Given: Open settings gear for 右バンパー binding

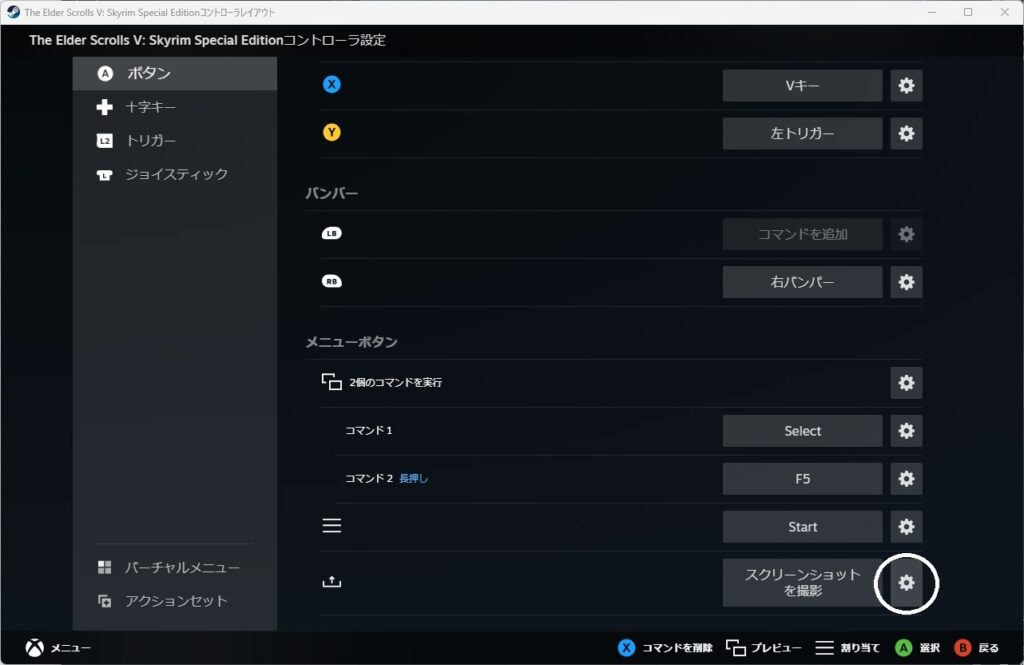Looking at the screenshot, I should coord(906,282).
